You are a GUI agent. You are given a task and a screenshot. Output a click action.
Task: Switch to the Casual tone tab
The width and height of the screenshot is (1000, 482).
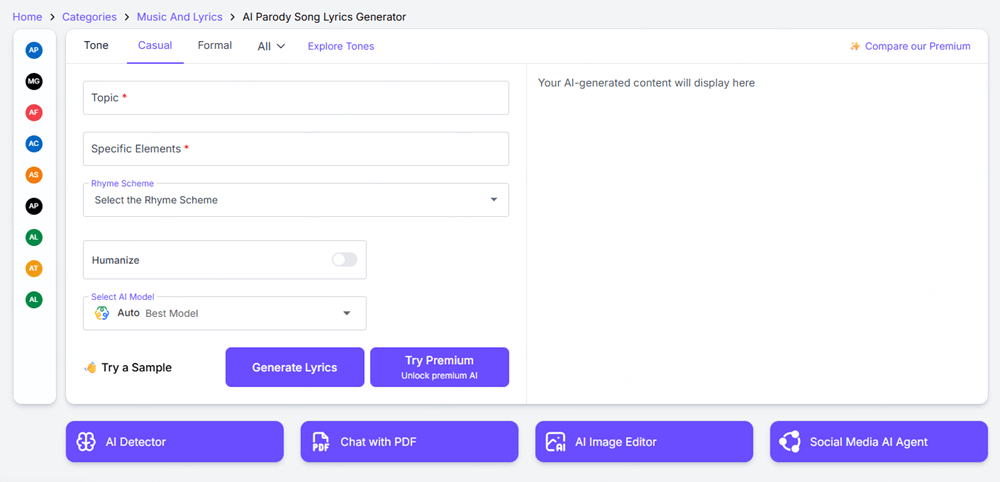(155, 45)
